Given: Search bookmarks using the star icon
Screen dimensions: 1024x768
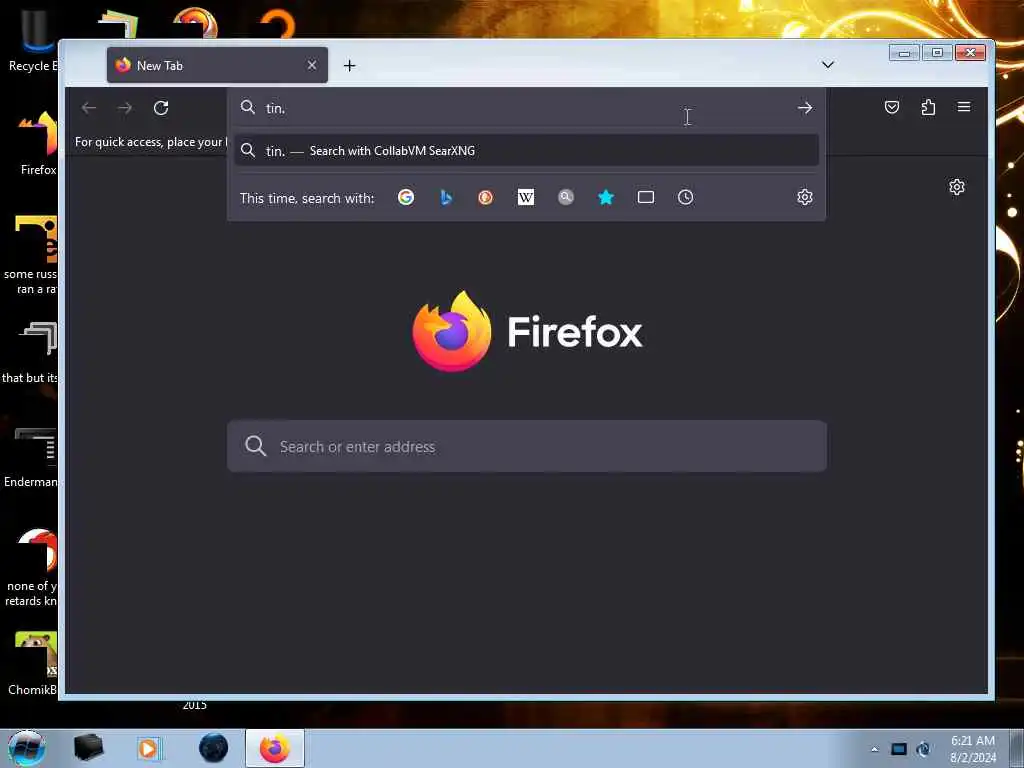Looking at the screenshot, I should [606, 197].
